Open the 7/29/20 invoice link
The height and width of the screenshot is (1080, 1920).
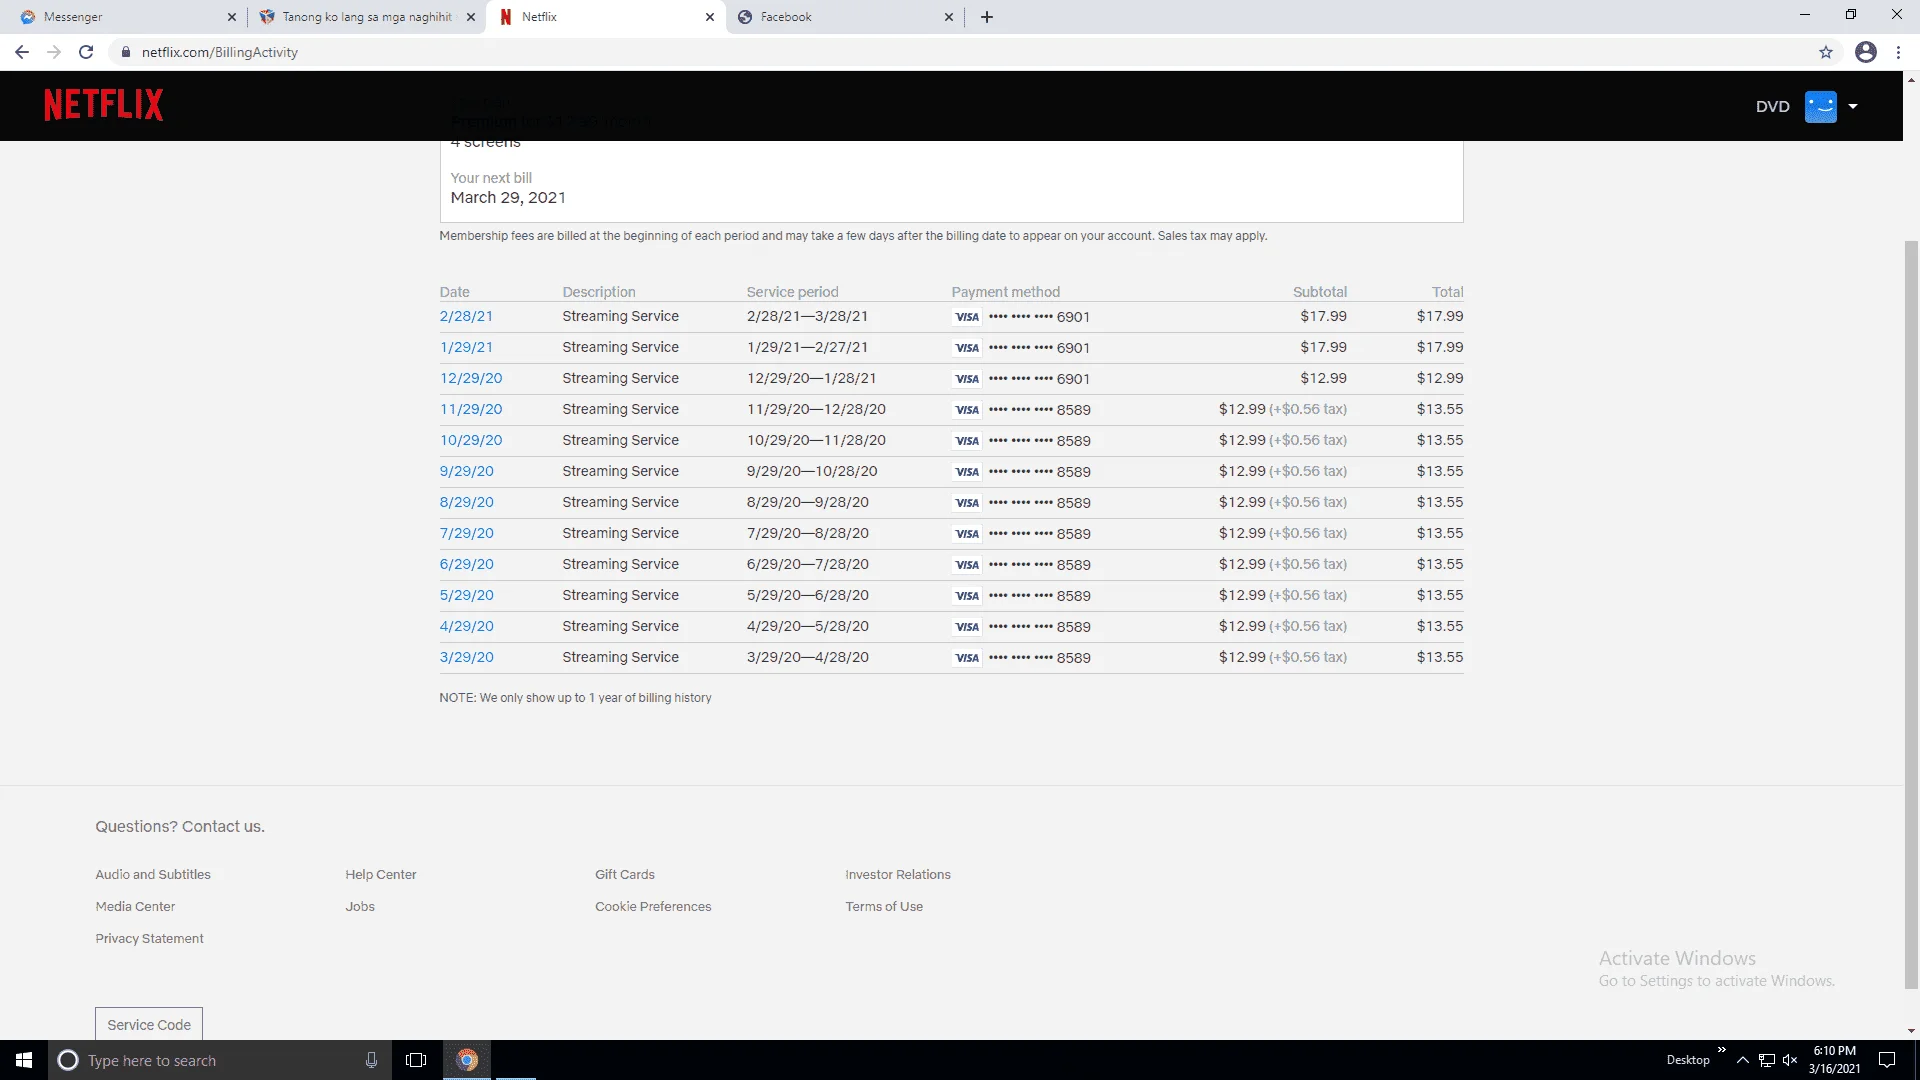tap(466, 533)
